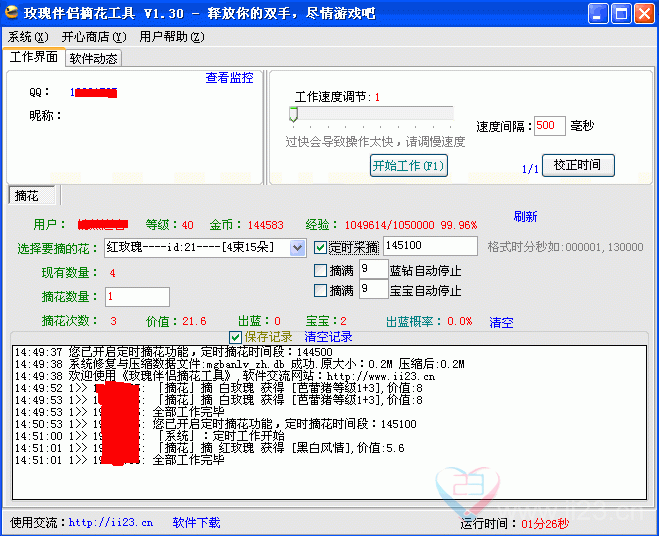Click the app icon in title bar
Viewport: 659px width, 536px height.
[x=11, y=12]
